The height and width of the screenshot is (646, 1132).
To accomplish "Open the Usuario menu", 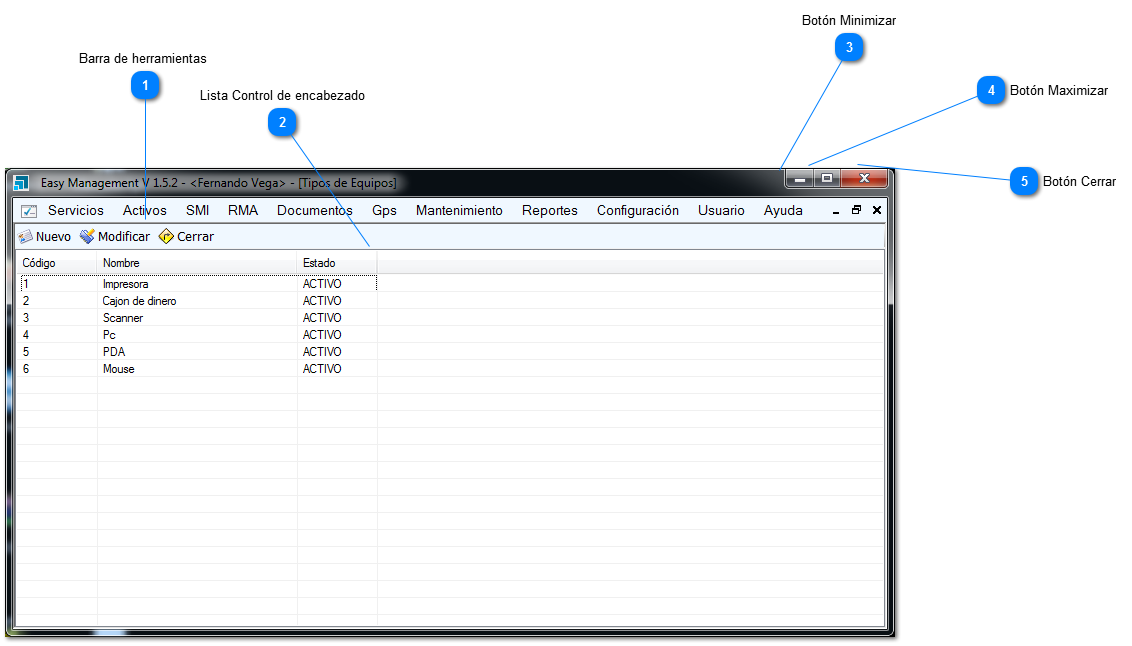I will 720,211.
